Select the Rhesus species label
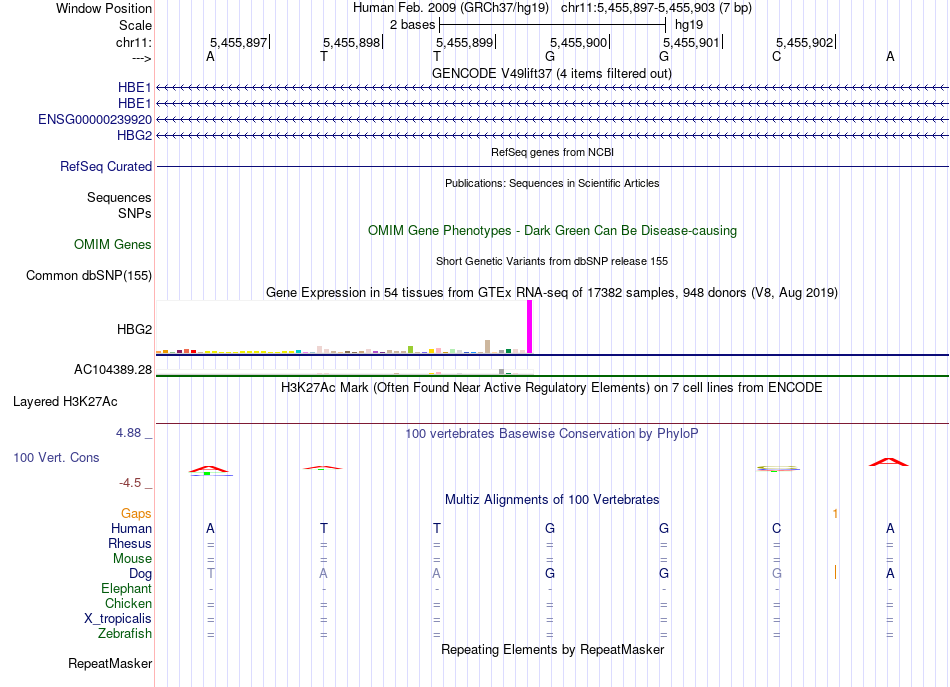Image resolution: width=950 pixels, height=687 pixels. (130, 543)
